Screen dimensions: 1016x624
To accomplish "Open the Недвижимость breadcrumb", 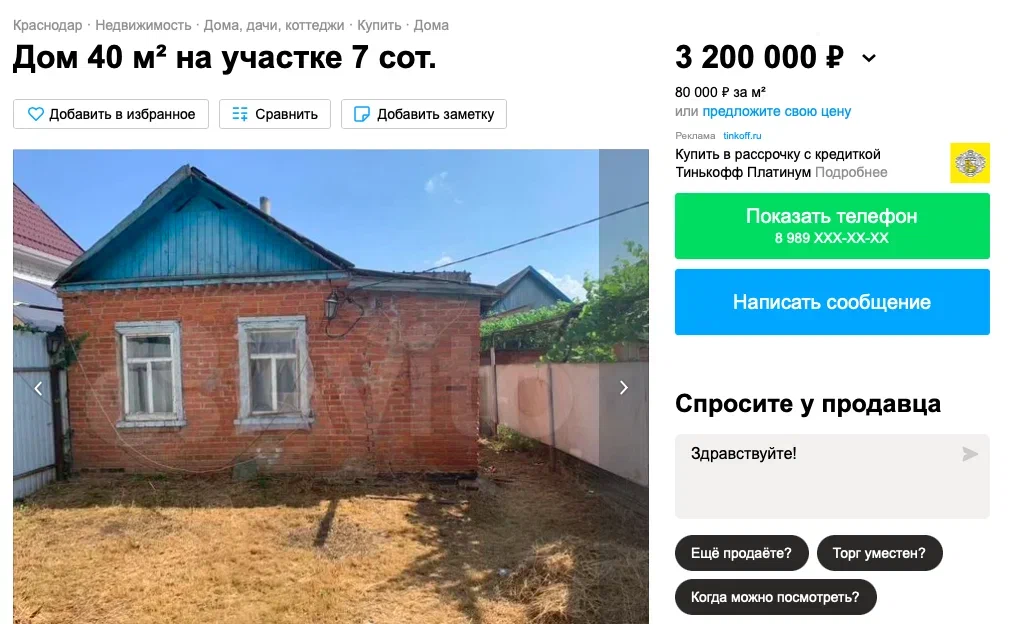I will click(143, 25).
